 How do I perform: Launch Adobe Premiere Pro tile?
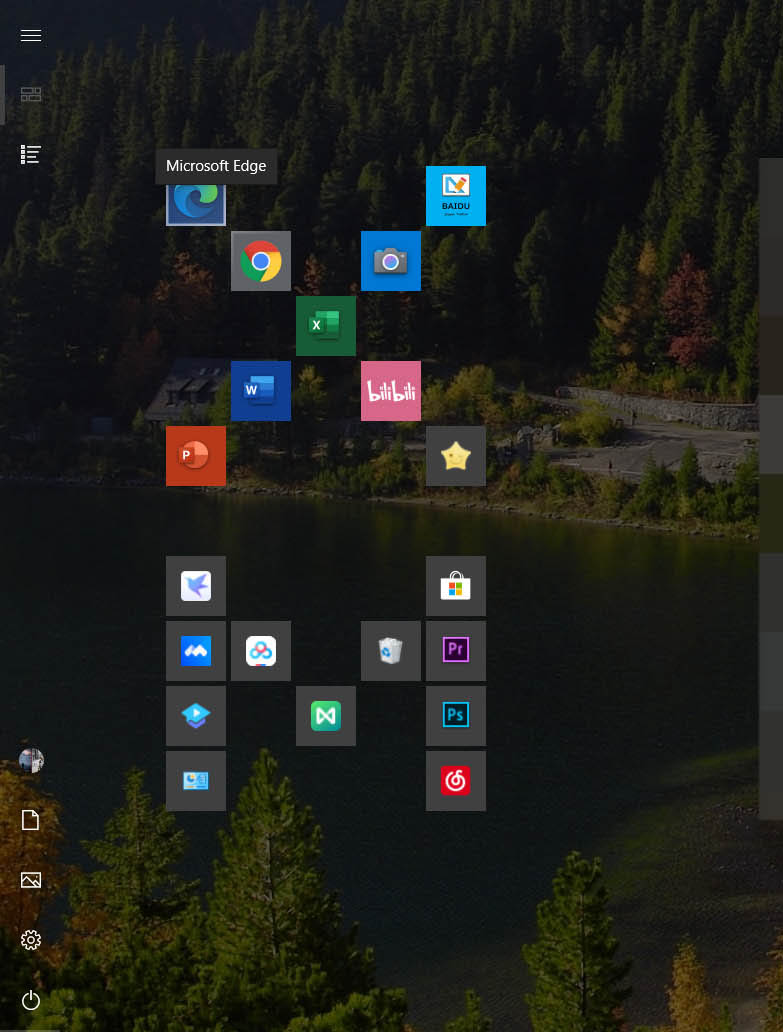click(455, 651)
